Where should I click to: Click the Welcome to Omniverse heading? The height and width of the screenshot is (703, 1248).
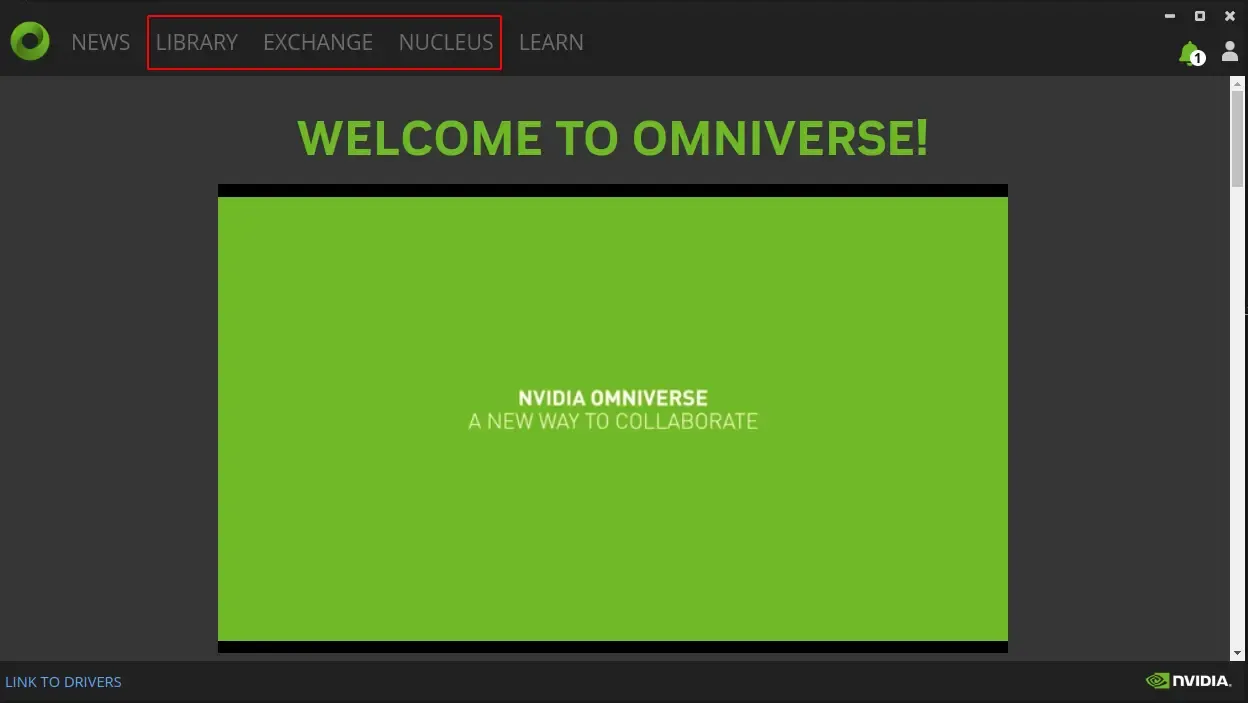tap(612, 138)
